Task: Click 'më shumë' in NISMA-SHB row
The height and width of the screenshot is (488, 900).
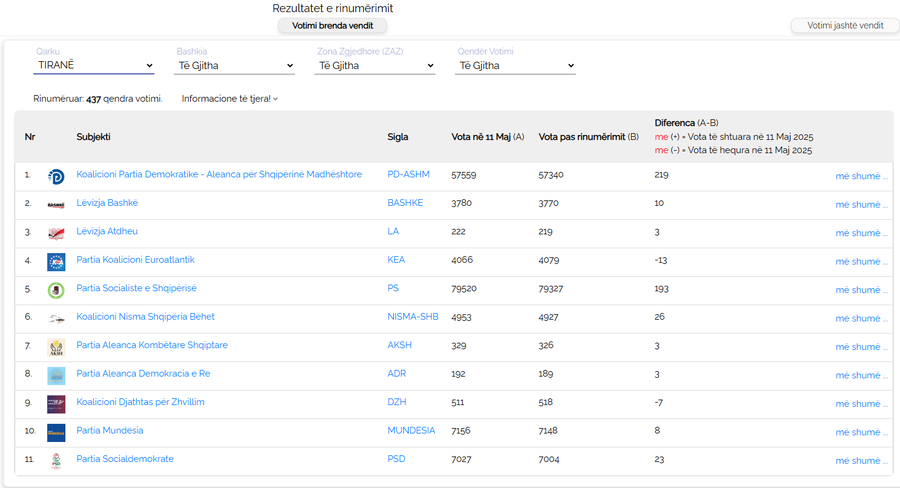Action: [x=862, y=318]
